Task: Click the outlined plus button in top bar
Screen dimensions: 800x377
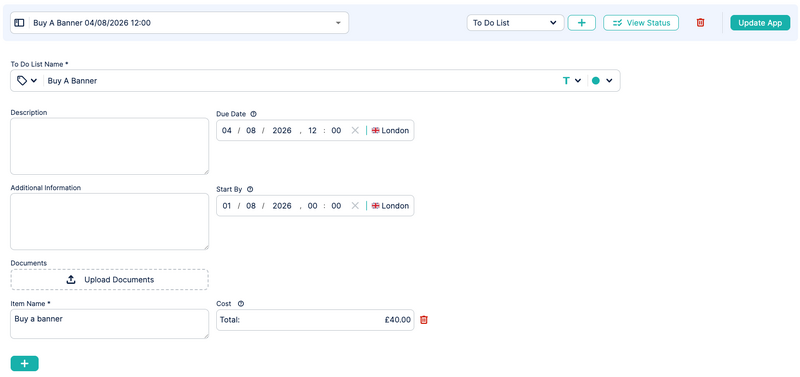Action: [x=582, y=23]
